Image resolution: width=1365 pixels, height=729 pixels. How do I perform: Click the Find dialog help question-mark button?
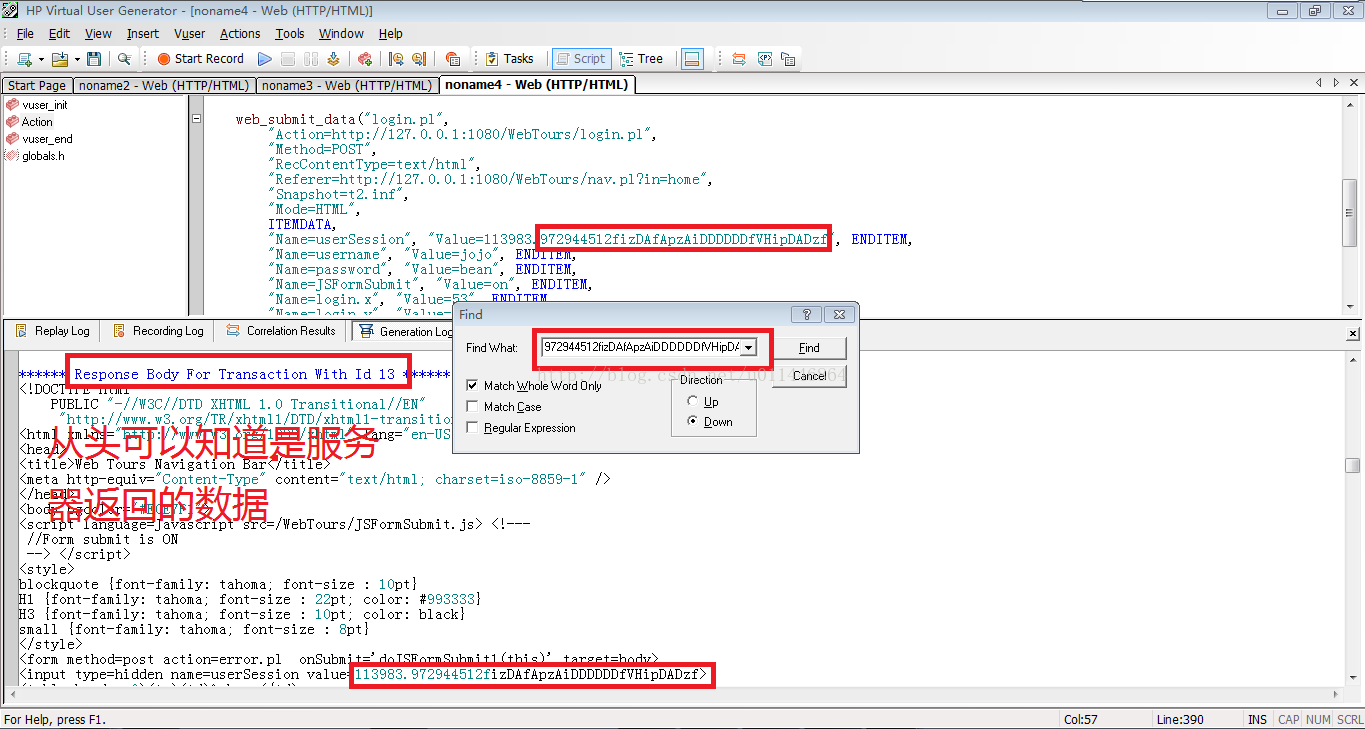tap(806, 314)
